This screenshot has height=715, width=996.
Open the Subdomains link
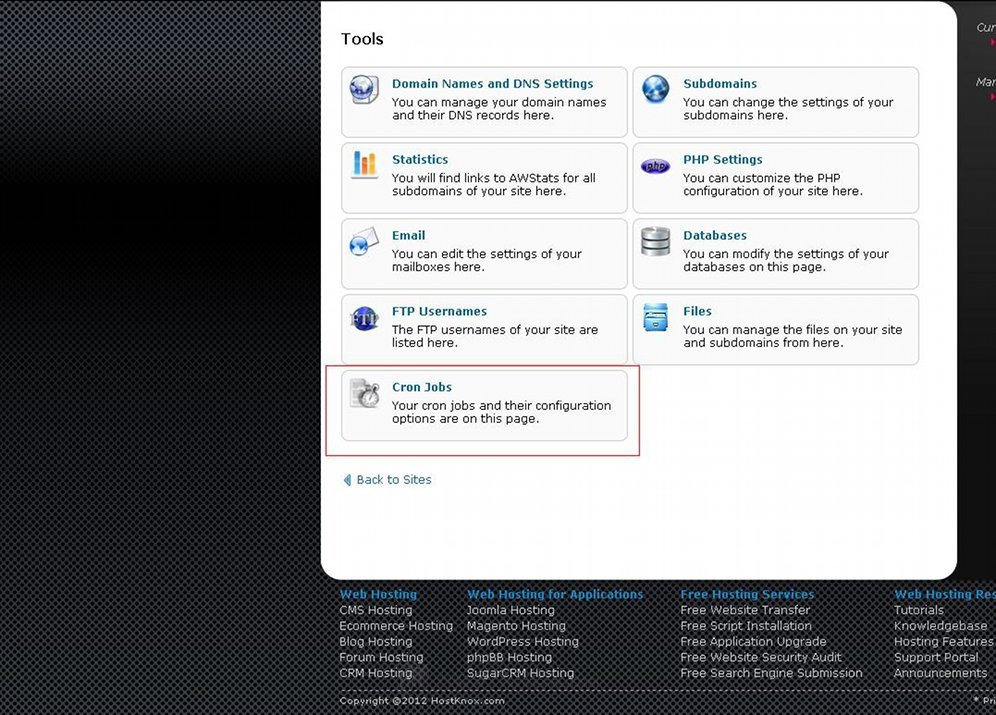coord(720,84)
